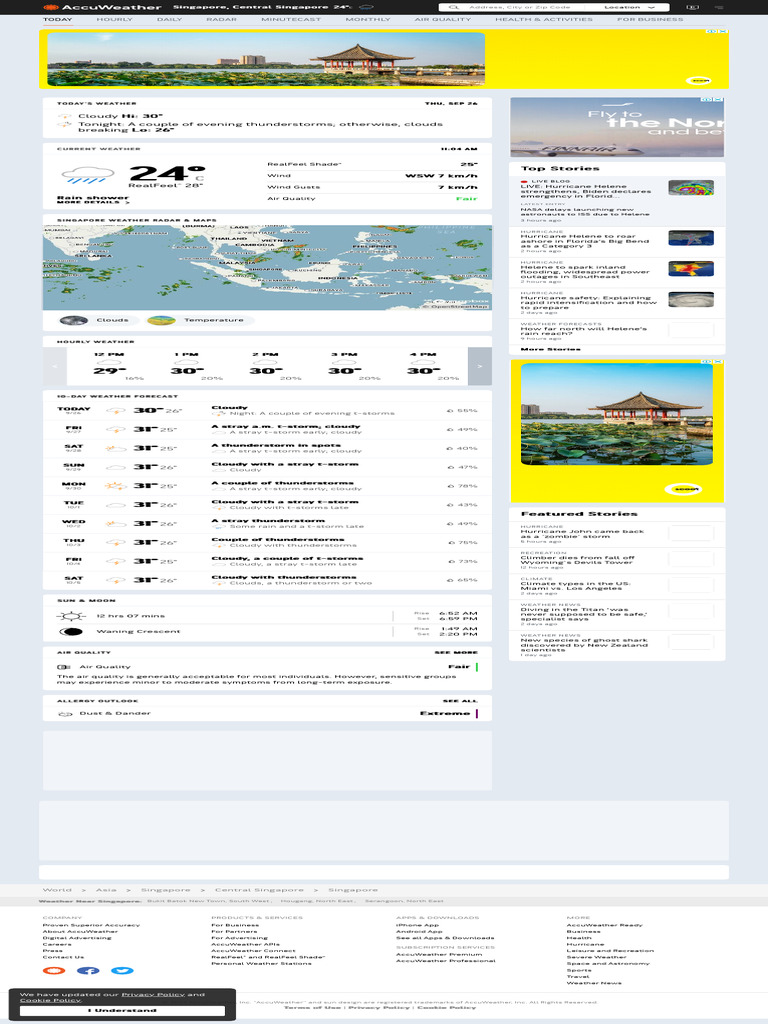Screen dimensions: 768x1024
Task: Open the ghost shark discovery story
Action: tap(584, 645)
